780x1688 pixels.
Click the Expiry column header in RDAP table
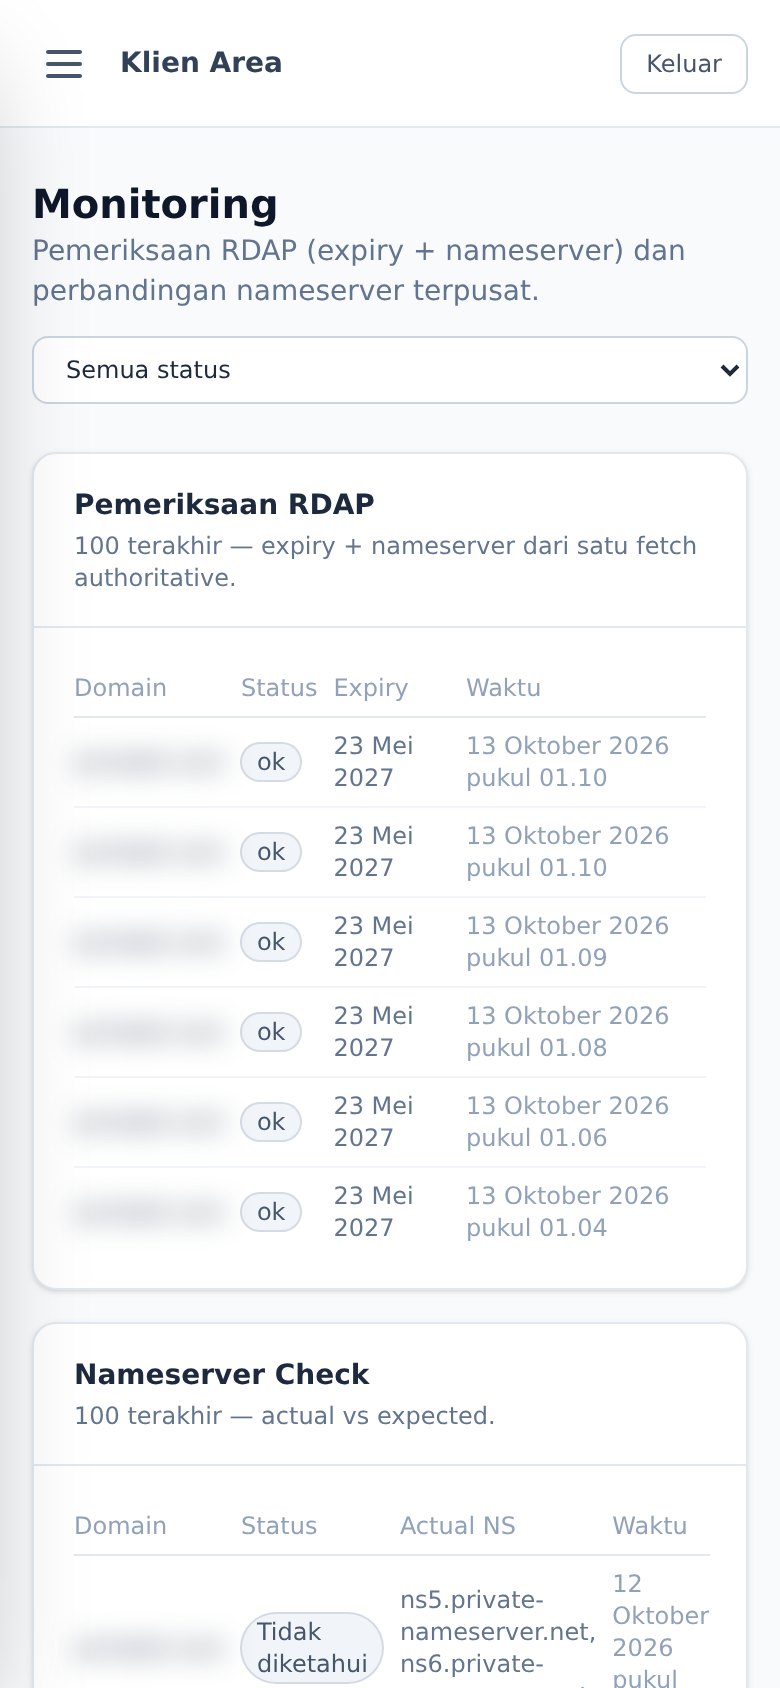click(371, 688)
